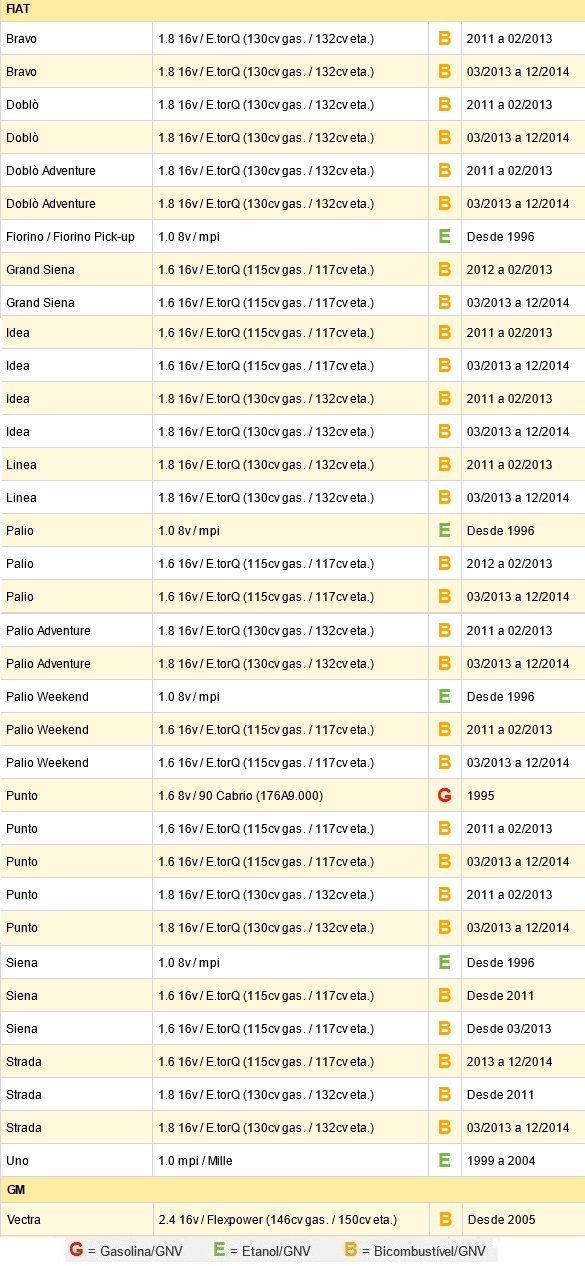Click '2012 a 02/2013' date in Grand Siena row

point(509,270)
